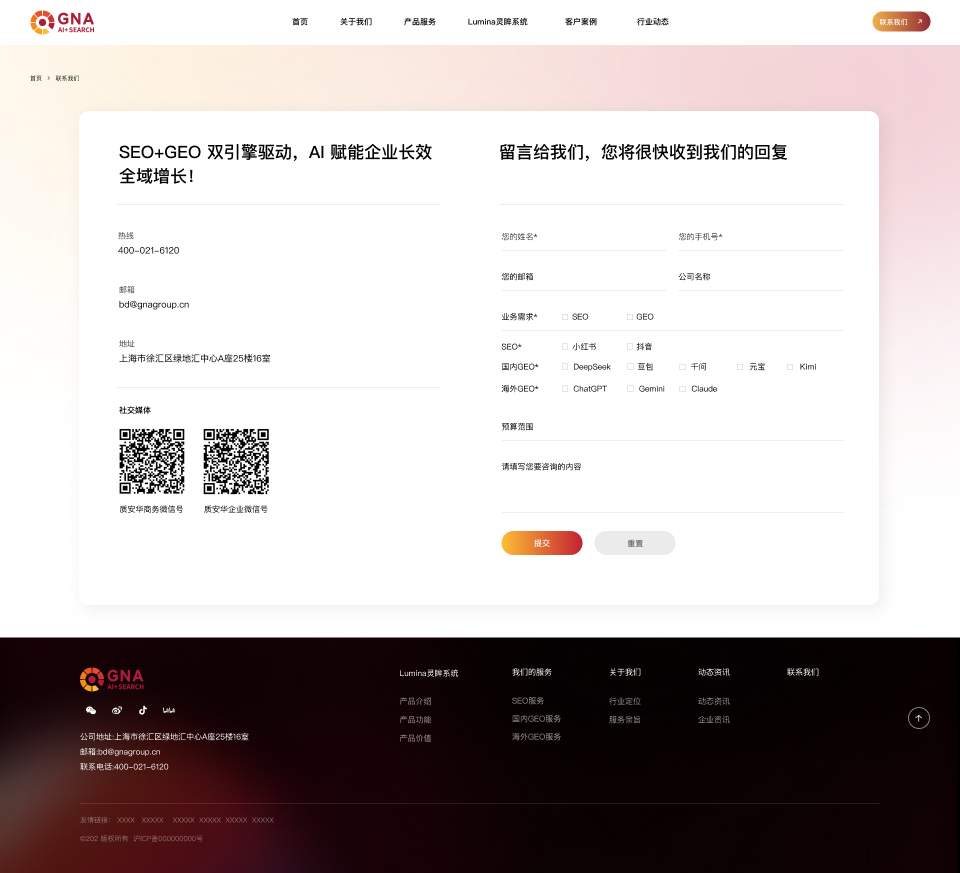Screen dimensions: 960x873
Task: Open the WeChat icon in footer
Action: pyautogui.click(x=91, y=710)
